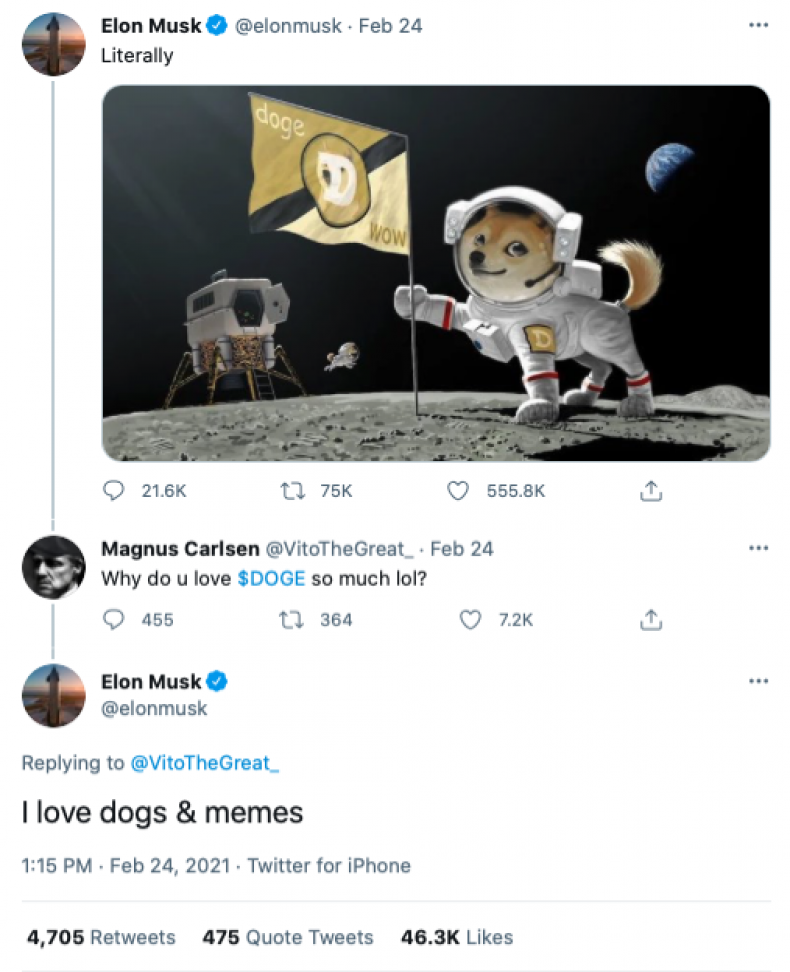Share Magnus Carlsen's reply tweet

pyautogui.click(x=651, y=620)
